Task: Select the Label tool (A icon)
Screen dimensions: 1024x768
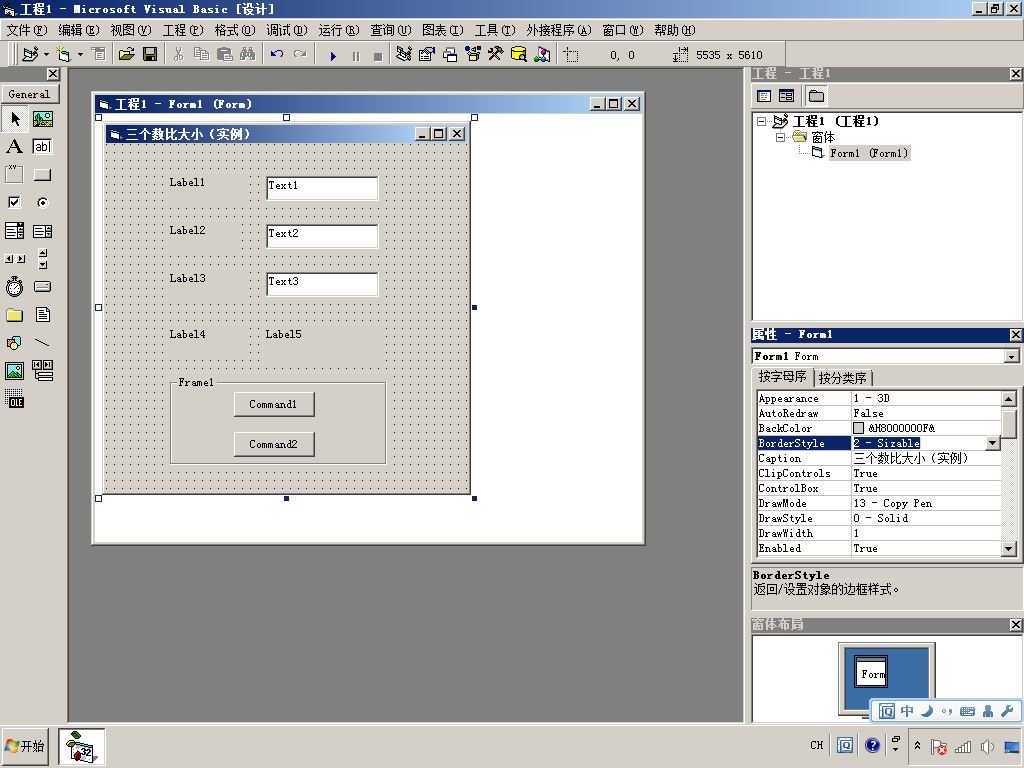Action: tap(14, 146)
